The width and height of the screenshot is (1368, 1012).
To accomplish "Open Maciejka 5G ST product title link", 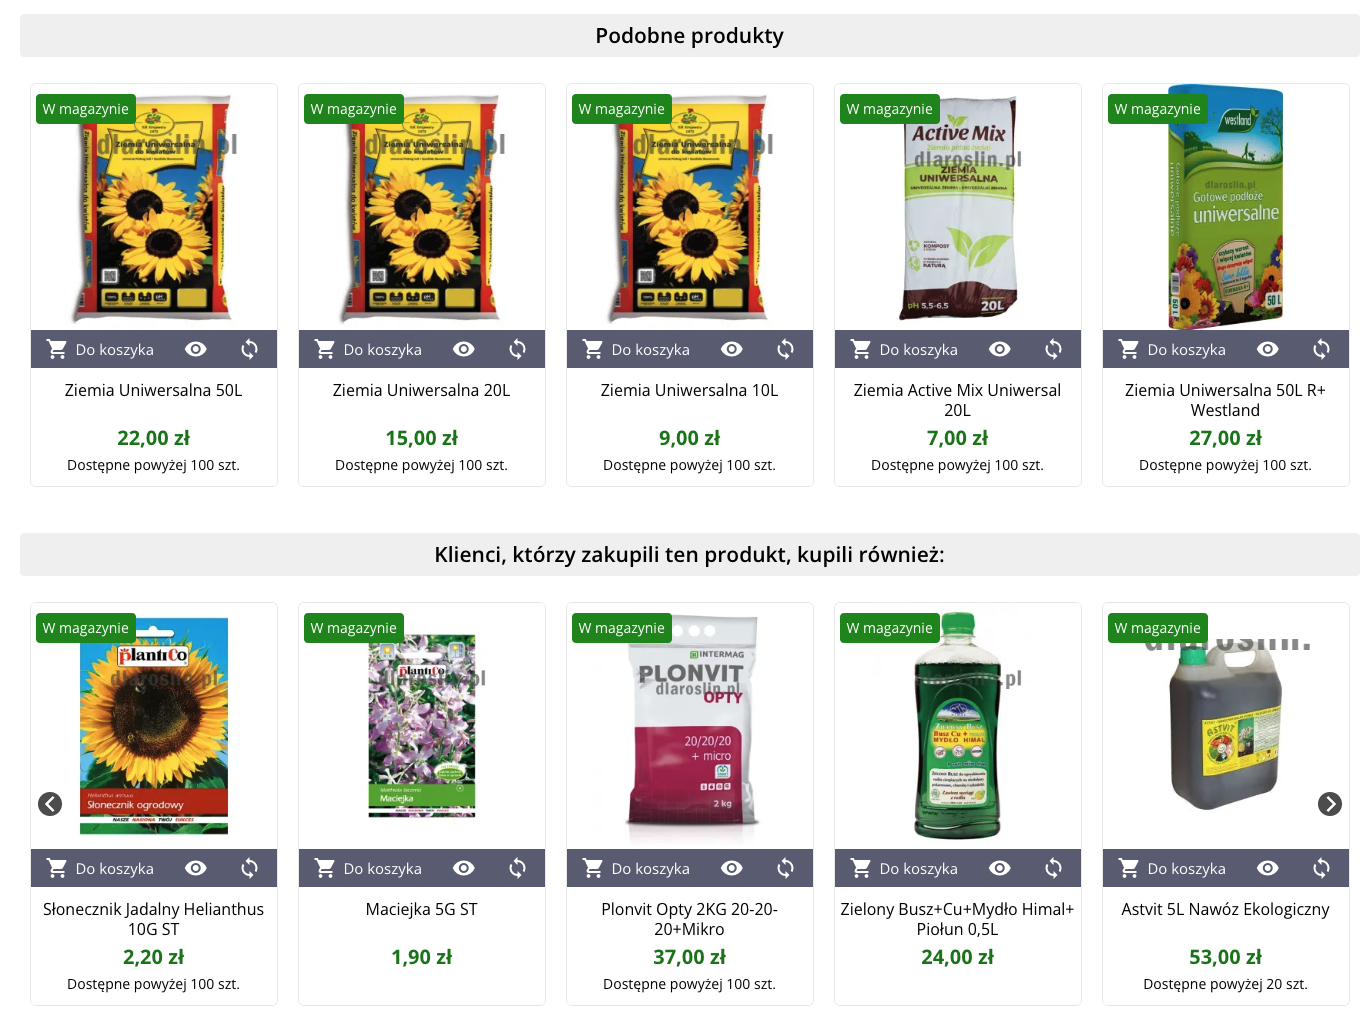I will (x=421, y=909).
